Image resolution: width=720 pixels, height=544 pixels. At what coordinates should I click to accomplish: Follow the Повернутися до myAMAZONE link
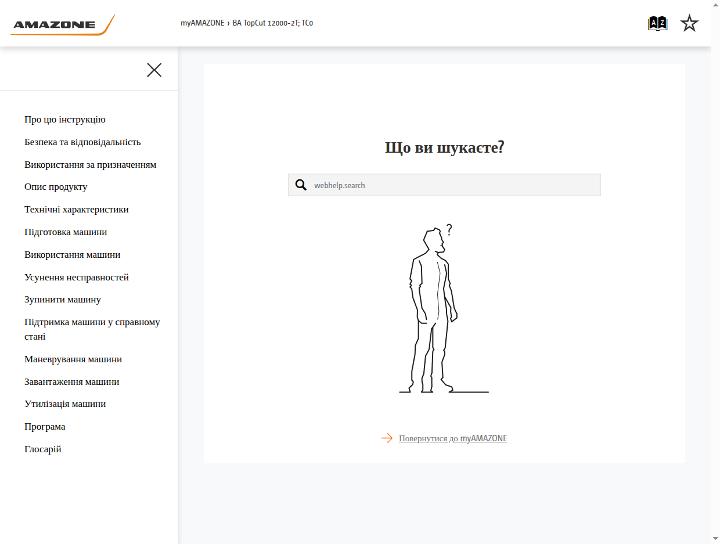453,438
